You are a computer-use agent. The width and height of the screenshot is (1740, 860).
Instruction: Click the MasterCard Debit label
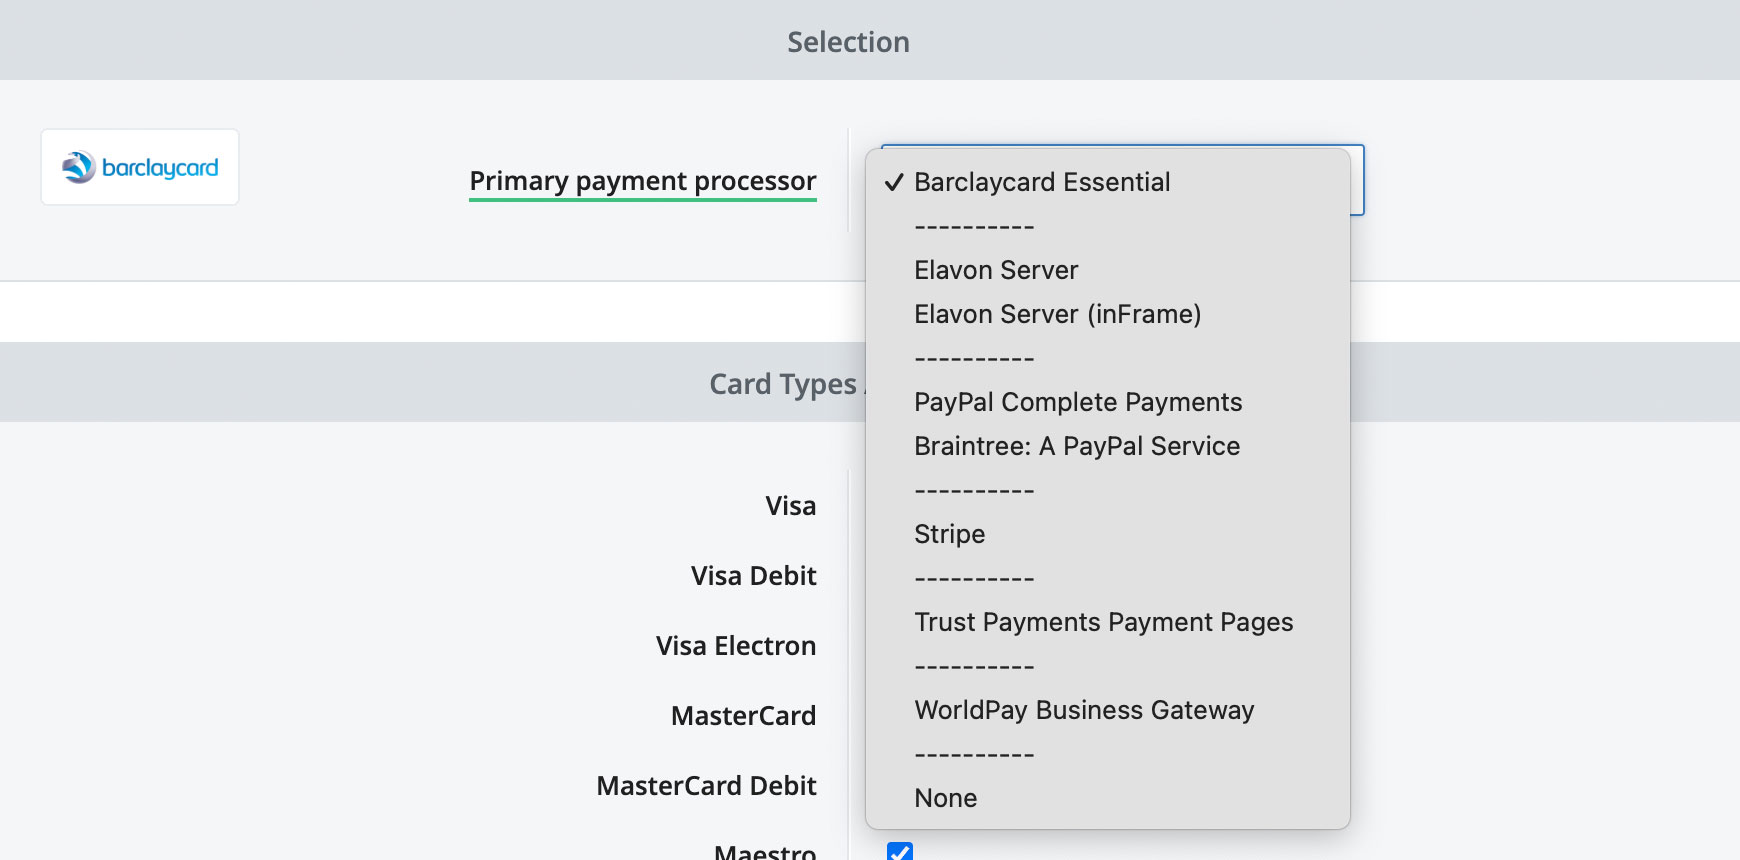coord(706,786)
